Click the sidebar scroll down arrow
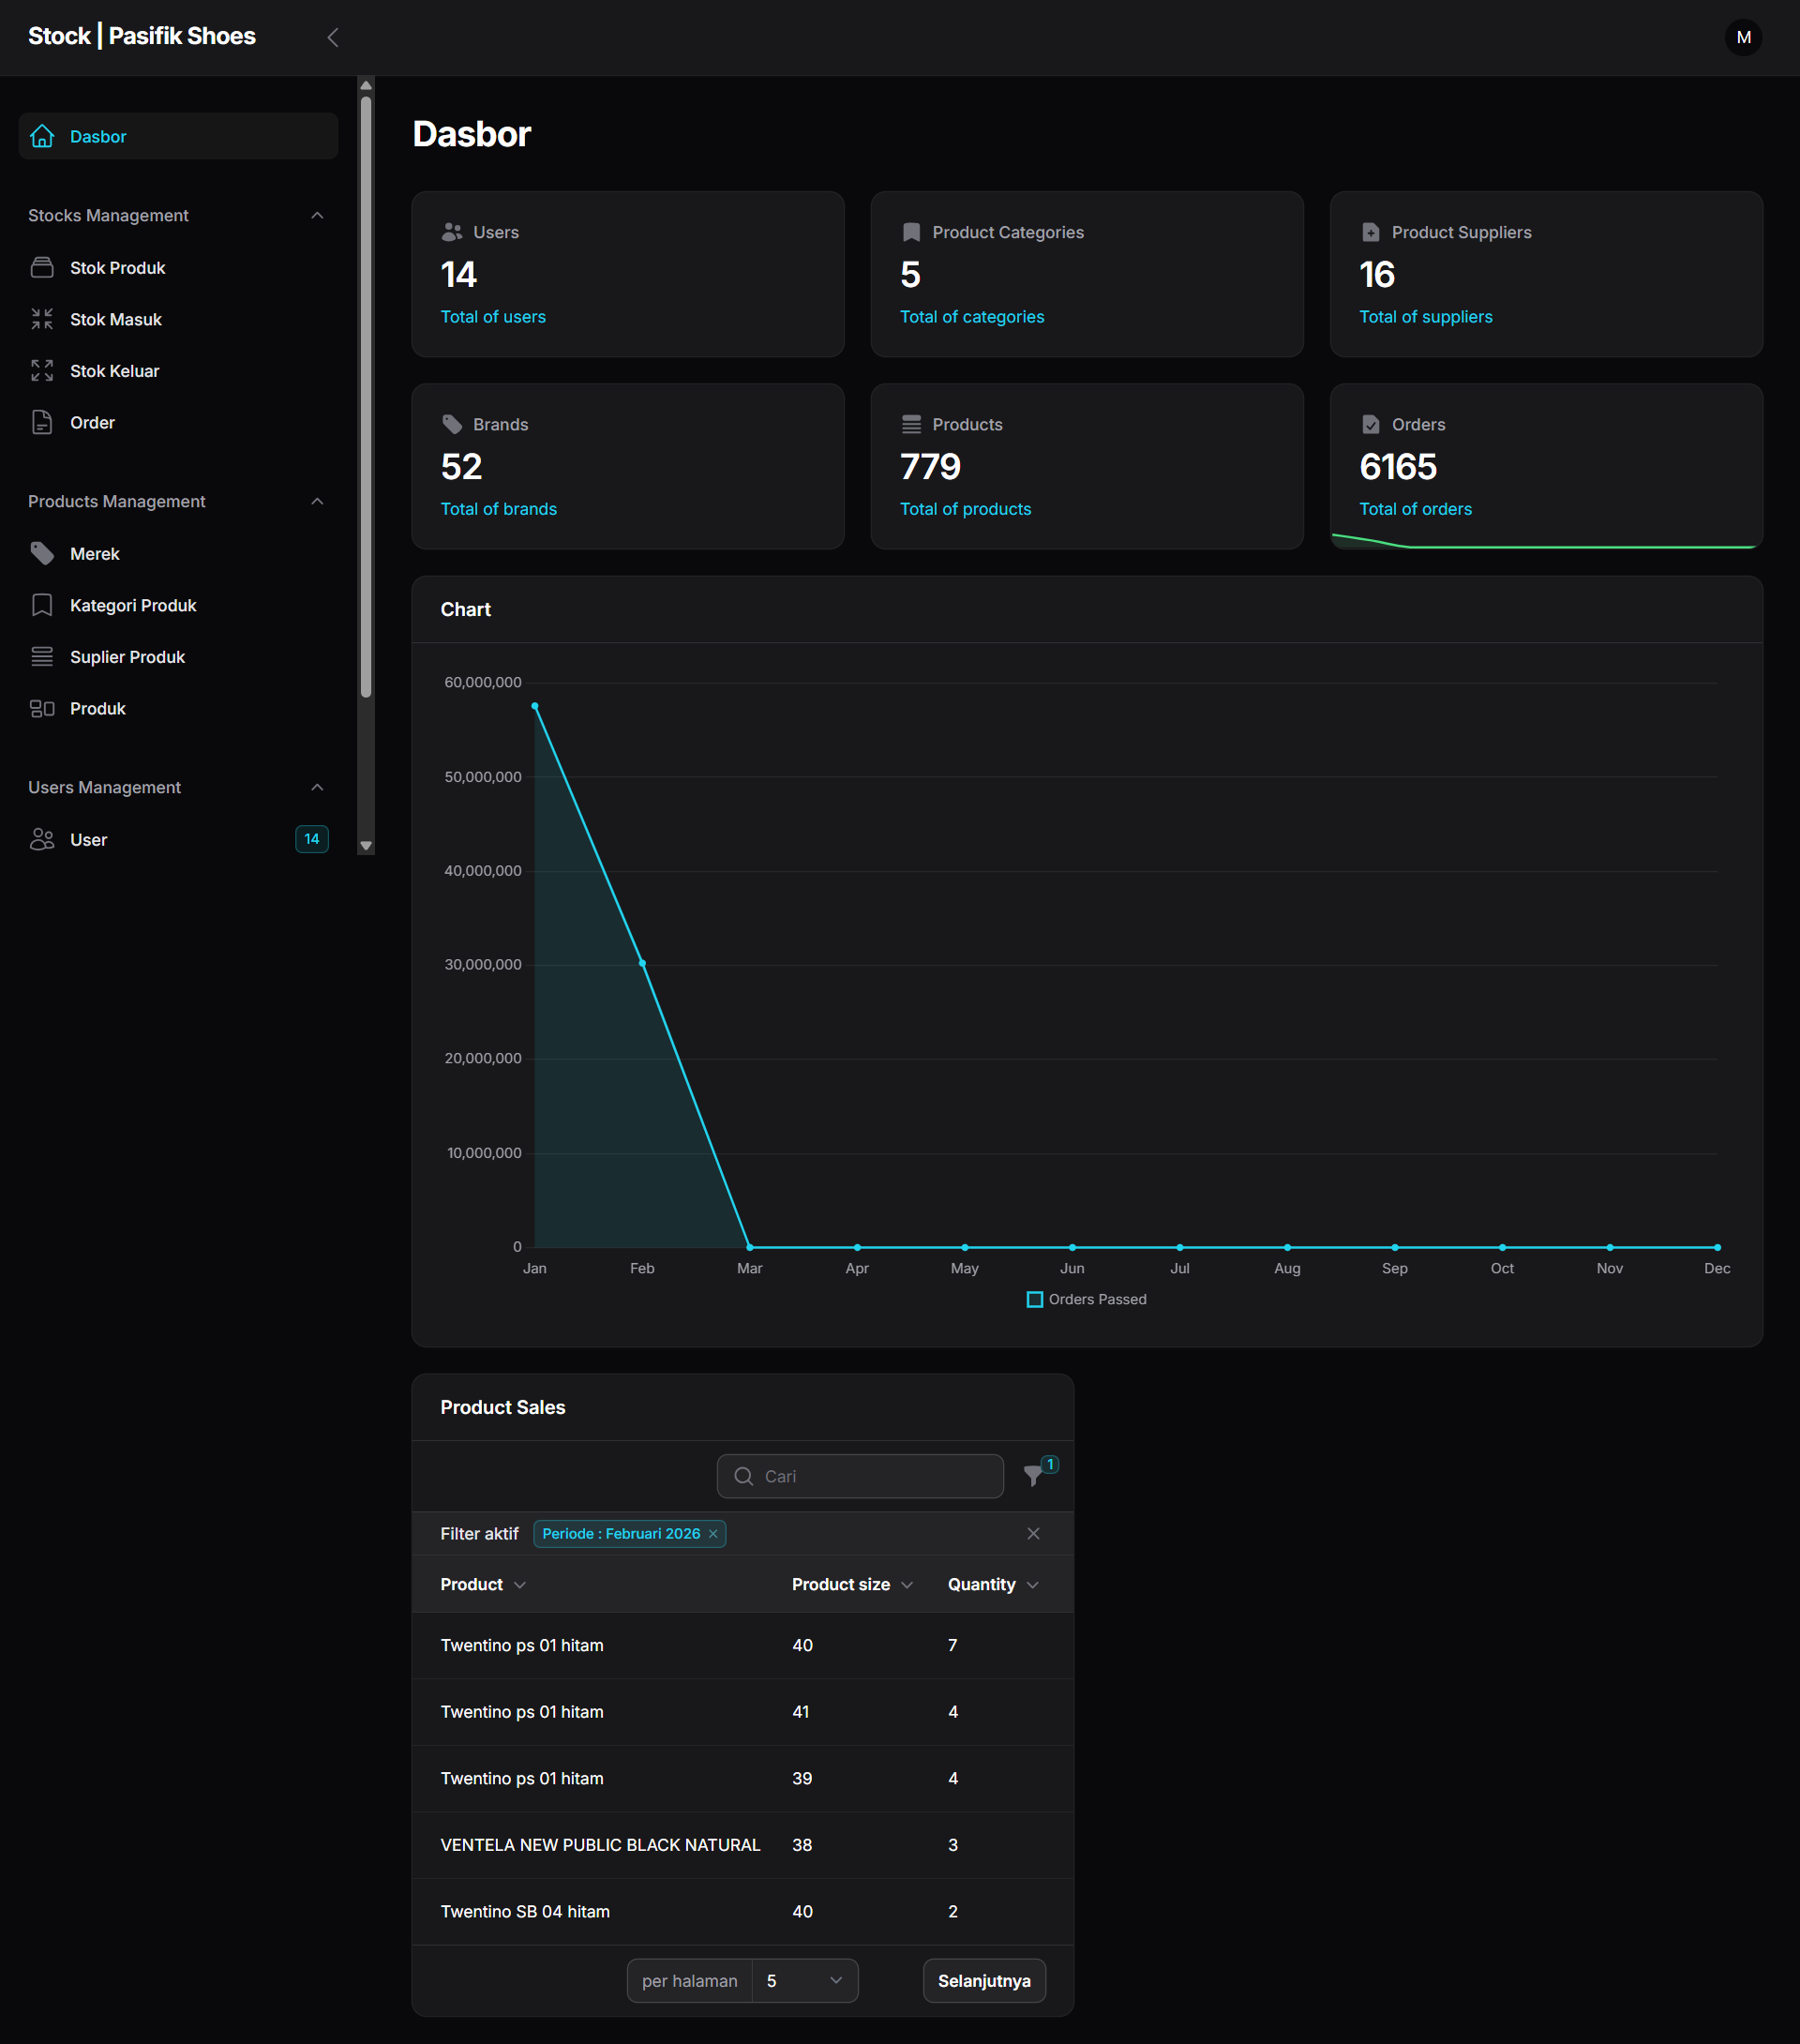1800x2044 pixels. coord(366,845)
